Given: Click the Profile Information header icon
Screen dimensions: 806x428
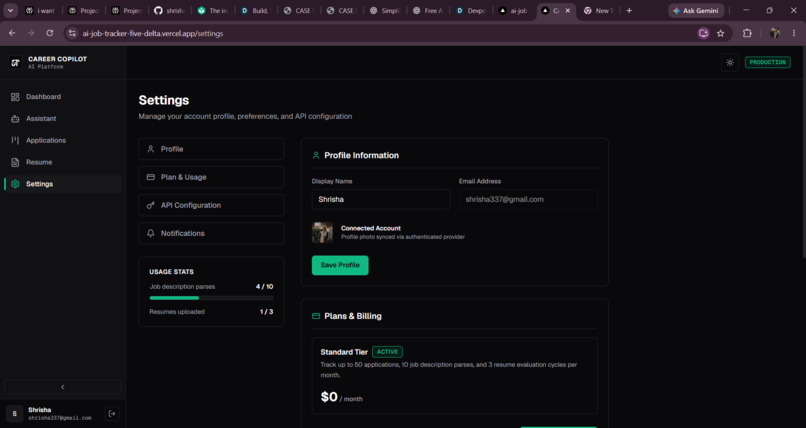Looking at the screenshot, I should pyautogui.click(x=316, y=155).
